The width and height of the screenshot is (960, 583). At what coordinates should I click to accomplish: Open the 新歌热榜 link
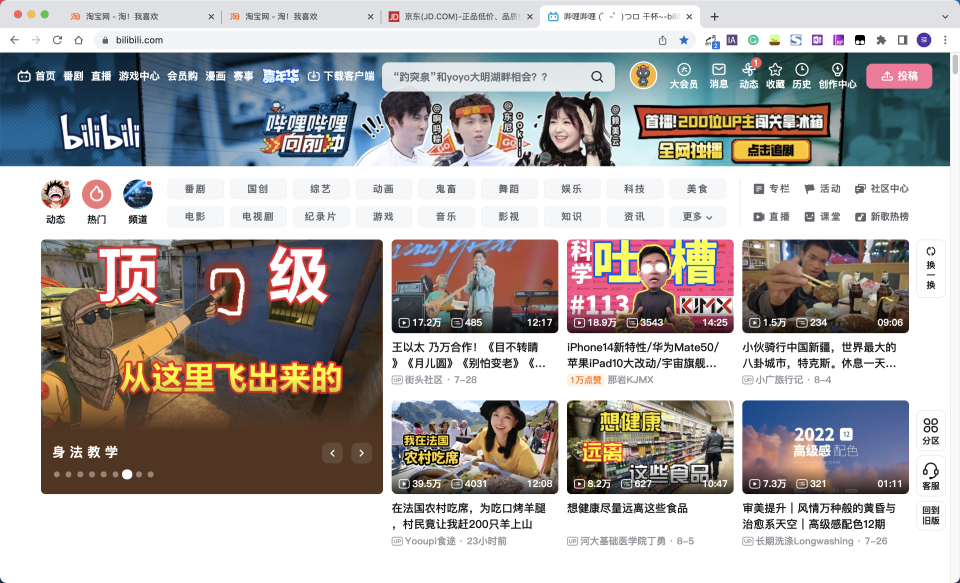point(882,216)
